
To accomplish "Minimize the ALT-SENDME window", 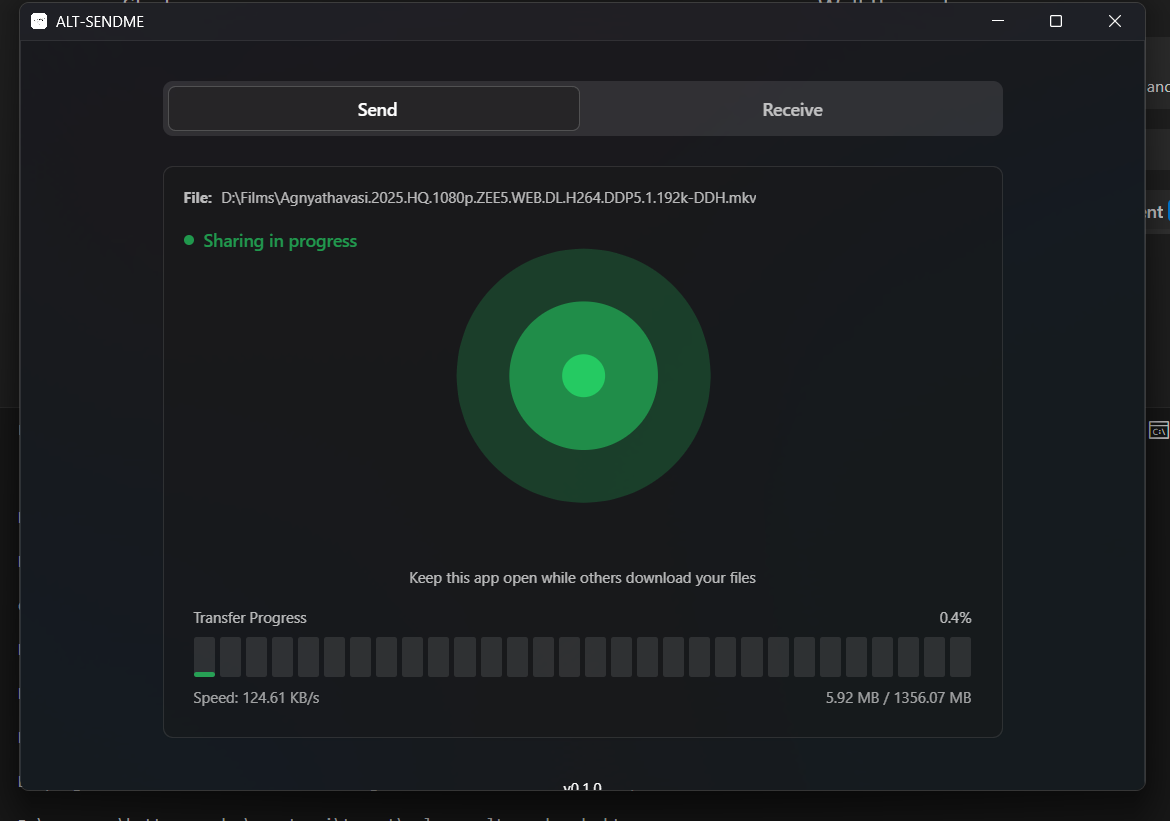I will pos(997,20).
